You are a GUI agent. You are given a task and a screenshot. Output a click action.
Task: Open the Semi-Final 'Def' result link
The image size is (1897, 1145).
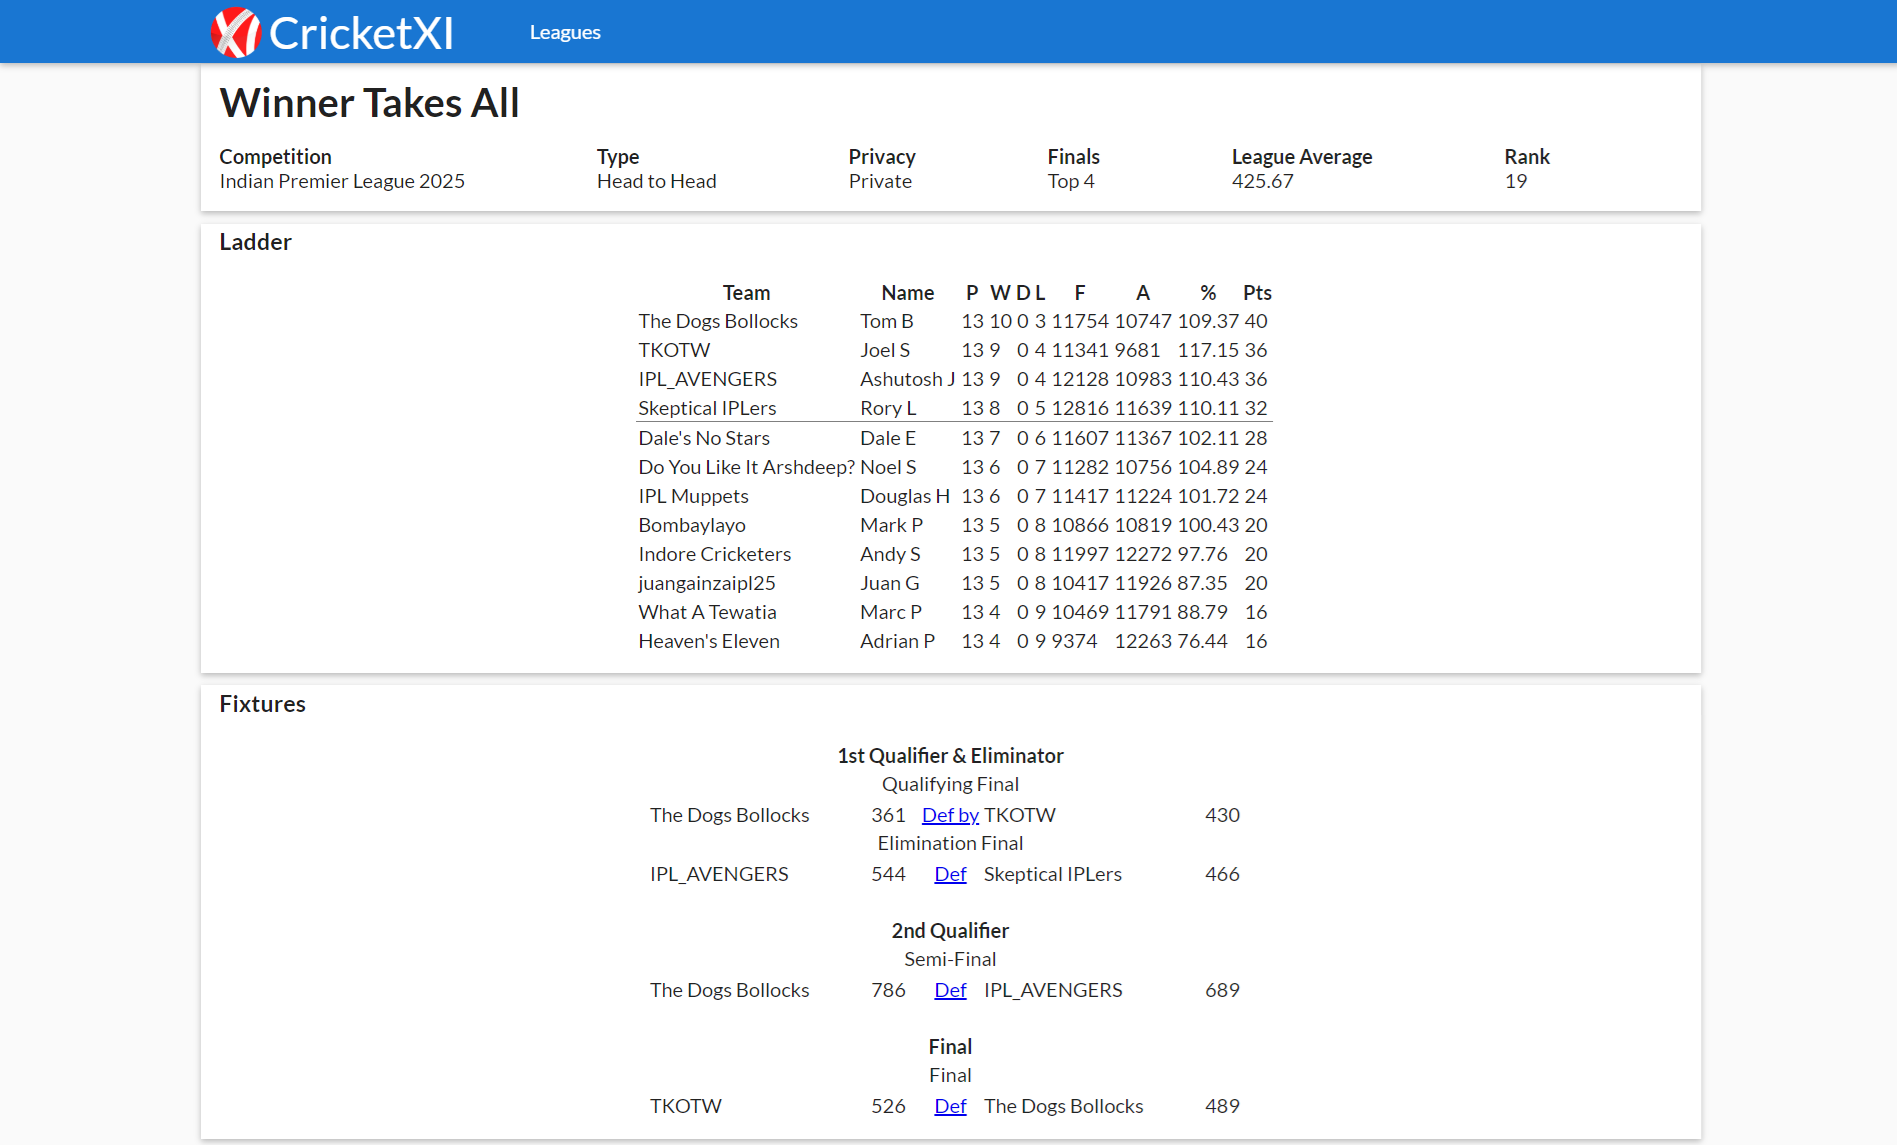point(950,990)
